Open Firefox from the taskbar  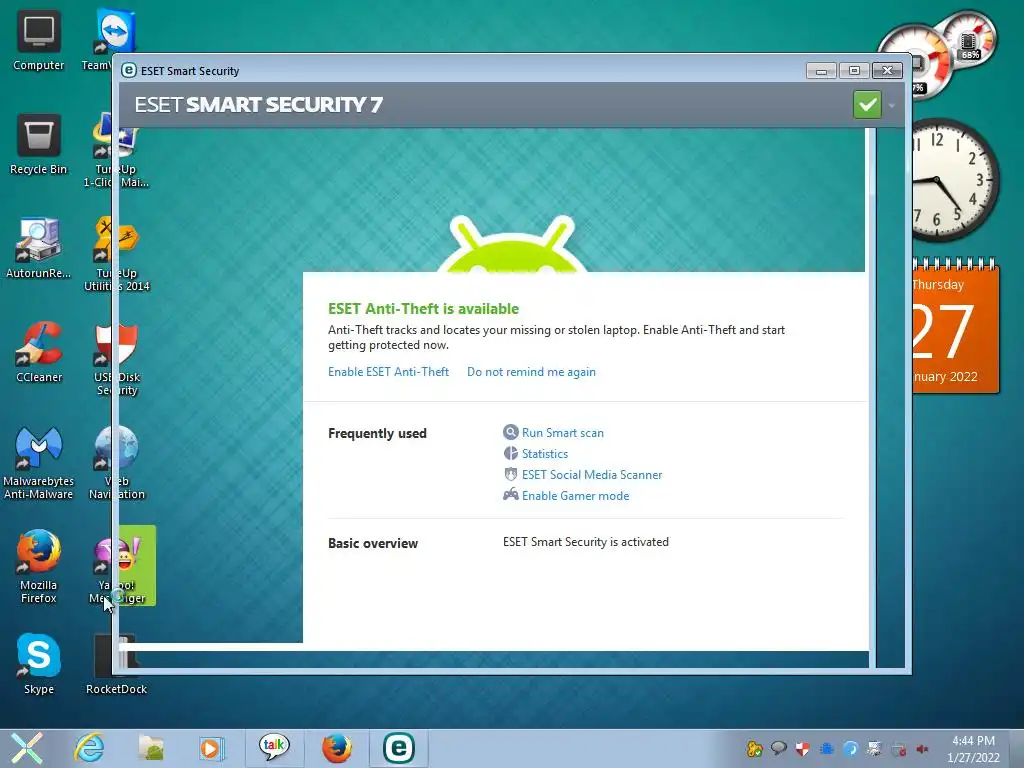tap(337, 748)
